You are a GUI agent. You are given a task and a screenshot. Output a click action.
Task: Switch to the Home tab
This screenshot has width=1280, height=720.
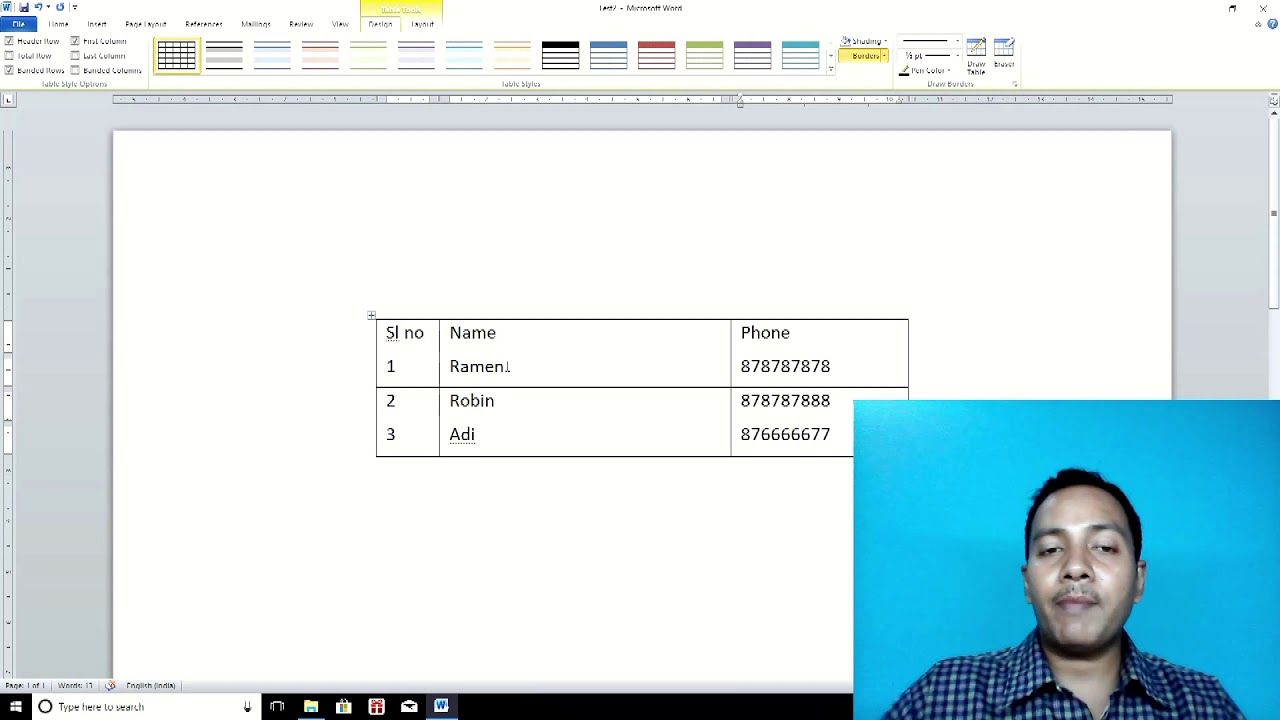(x=58, y=24)
